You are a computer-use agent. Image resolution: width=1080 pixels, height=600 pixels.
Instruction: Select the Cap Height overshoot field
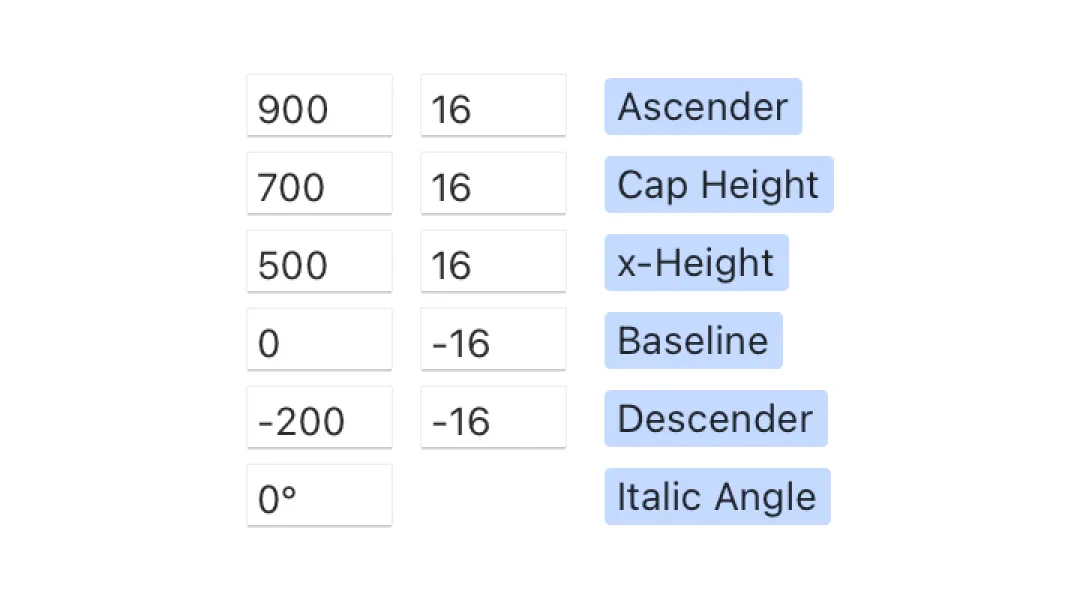click(493, 183)
